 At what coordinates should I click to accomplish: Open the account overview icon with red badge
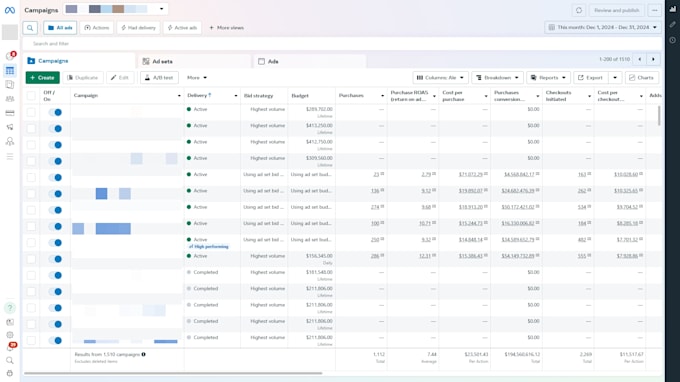[10, 56]
